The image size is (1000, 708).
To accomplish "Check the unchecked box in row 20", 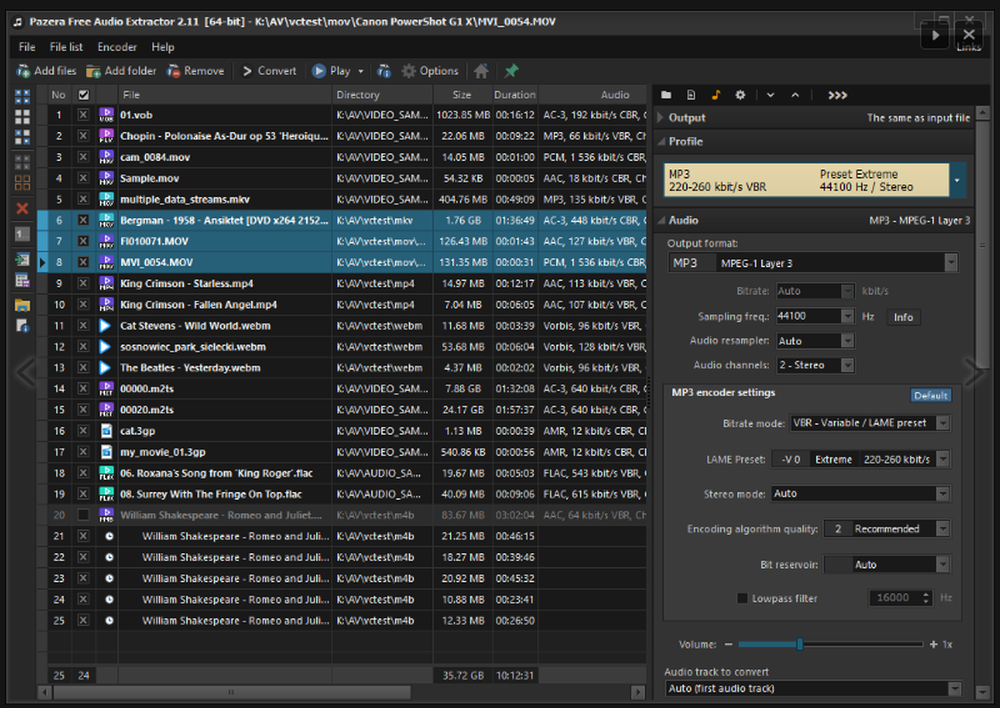I will (84, 515).
